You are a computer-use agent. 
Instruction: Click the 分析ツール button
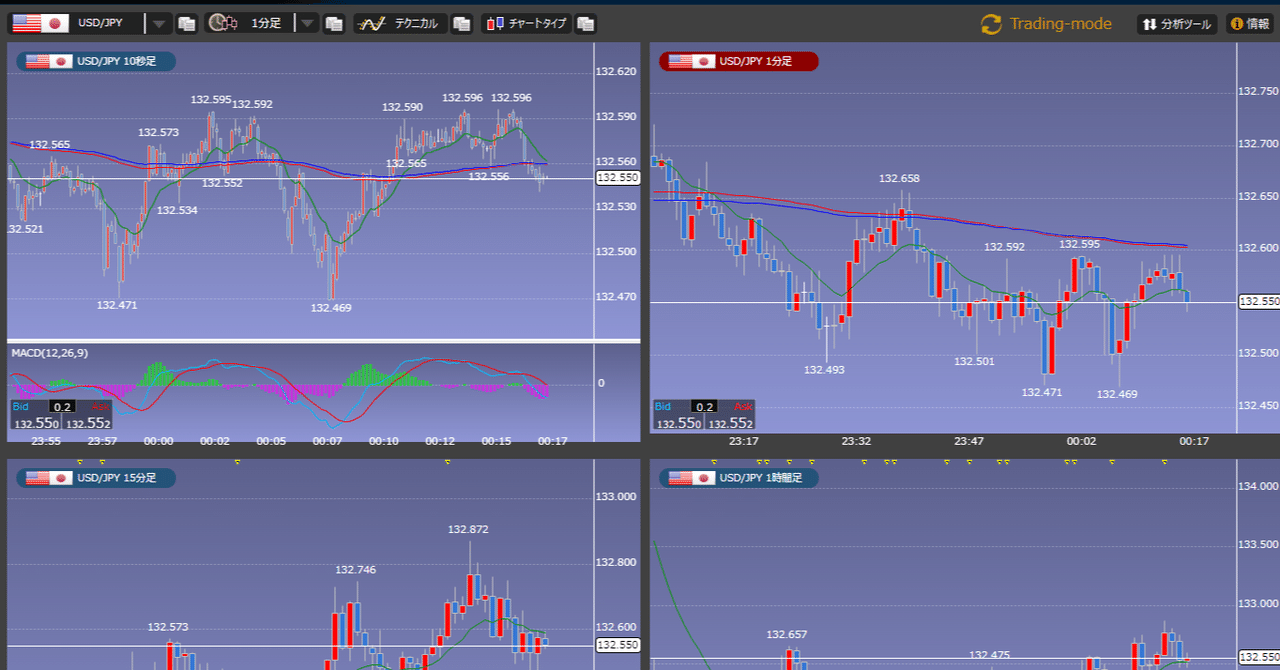click(x=1175, y=23)
